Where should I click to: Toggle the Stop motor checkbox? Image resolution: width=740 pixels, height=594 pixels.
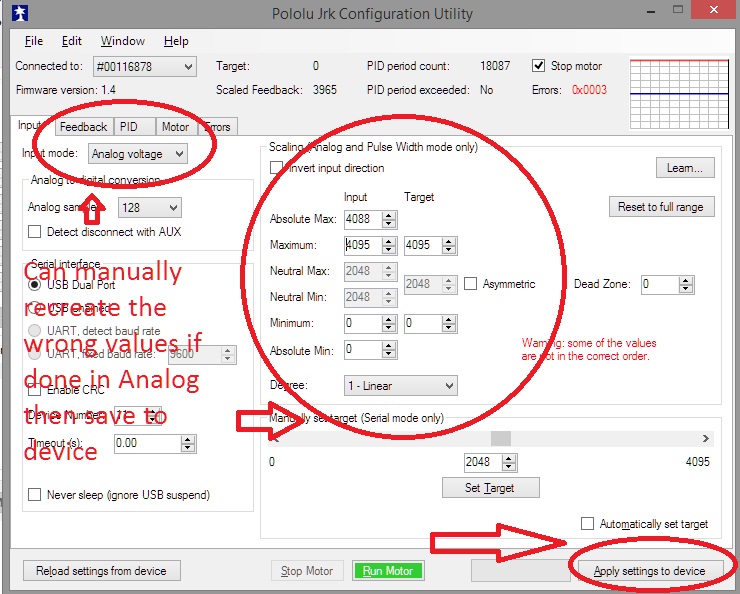click(538, 66)
